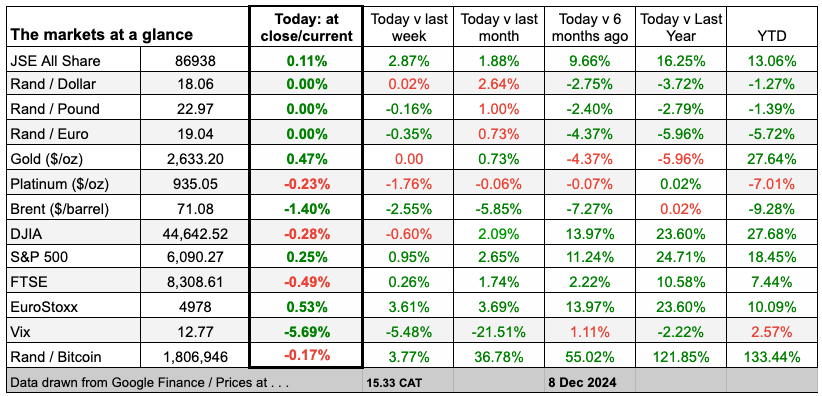This screenshot has height=396, width=822.
Task: Click the YTD column header
Action: 773,35
